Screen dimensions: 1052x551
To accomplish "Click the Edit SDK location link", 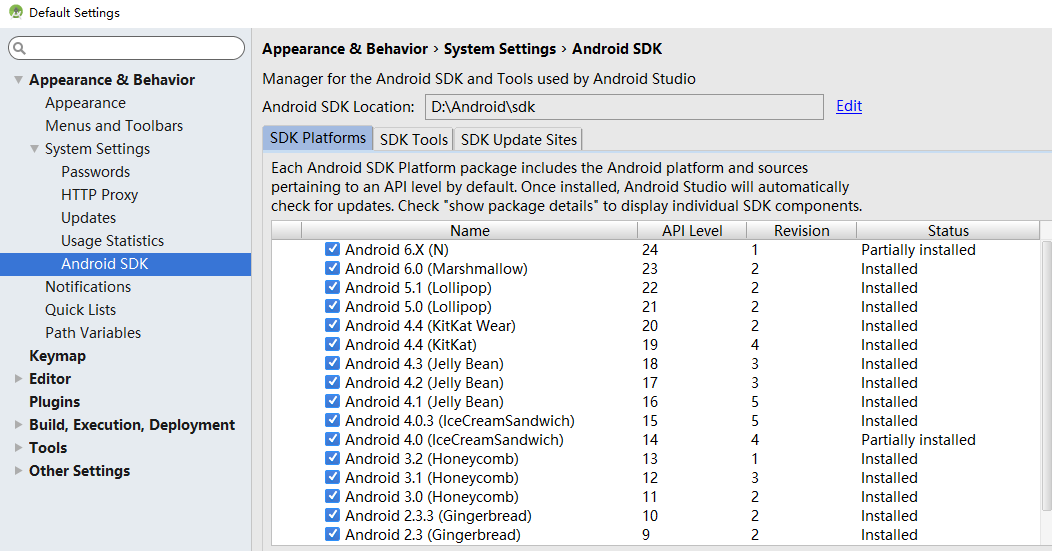I will (849, 106).
